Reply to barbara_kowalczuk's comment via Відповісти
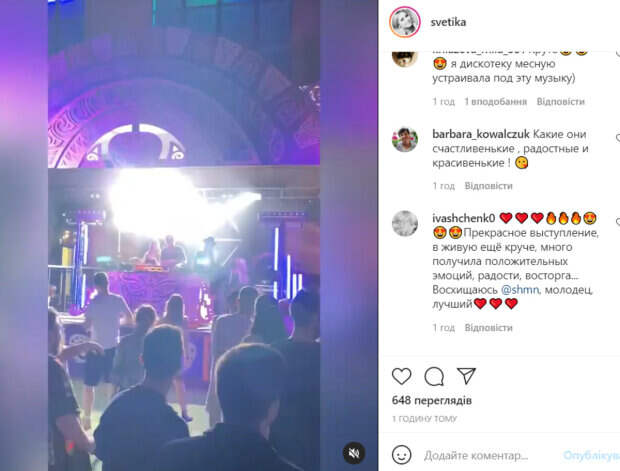 pos(488,185)
